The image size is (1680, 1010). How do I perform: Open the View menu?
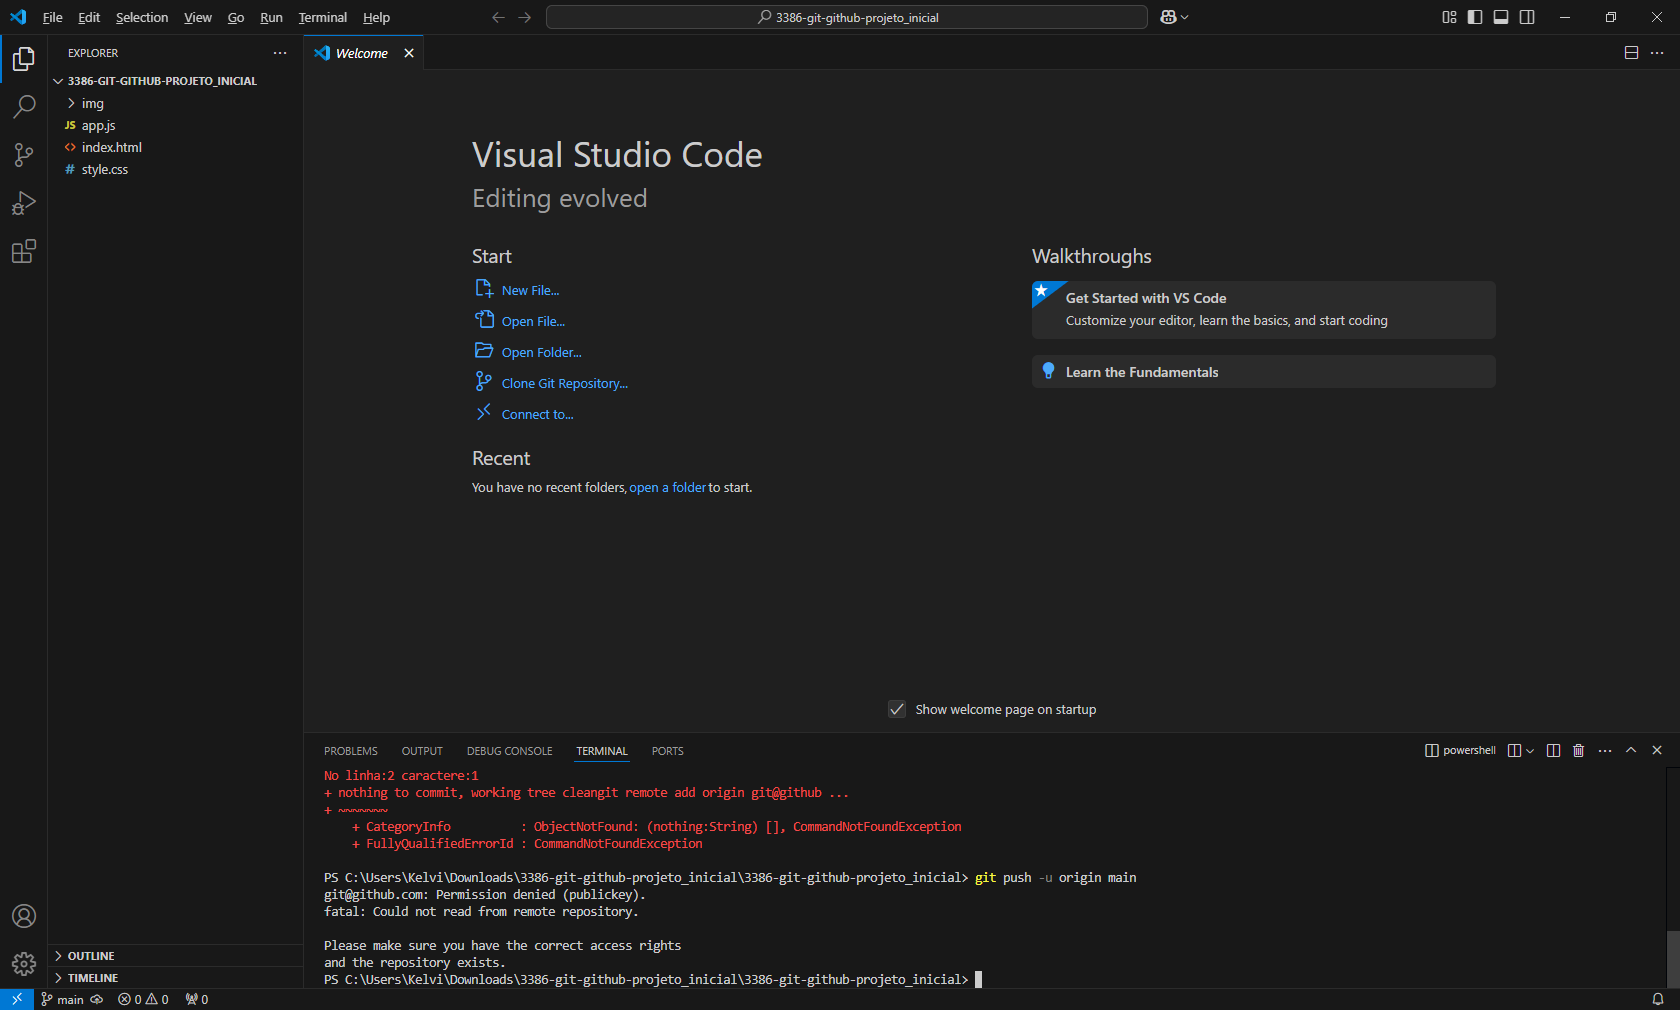point(197,17)
